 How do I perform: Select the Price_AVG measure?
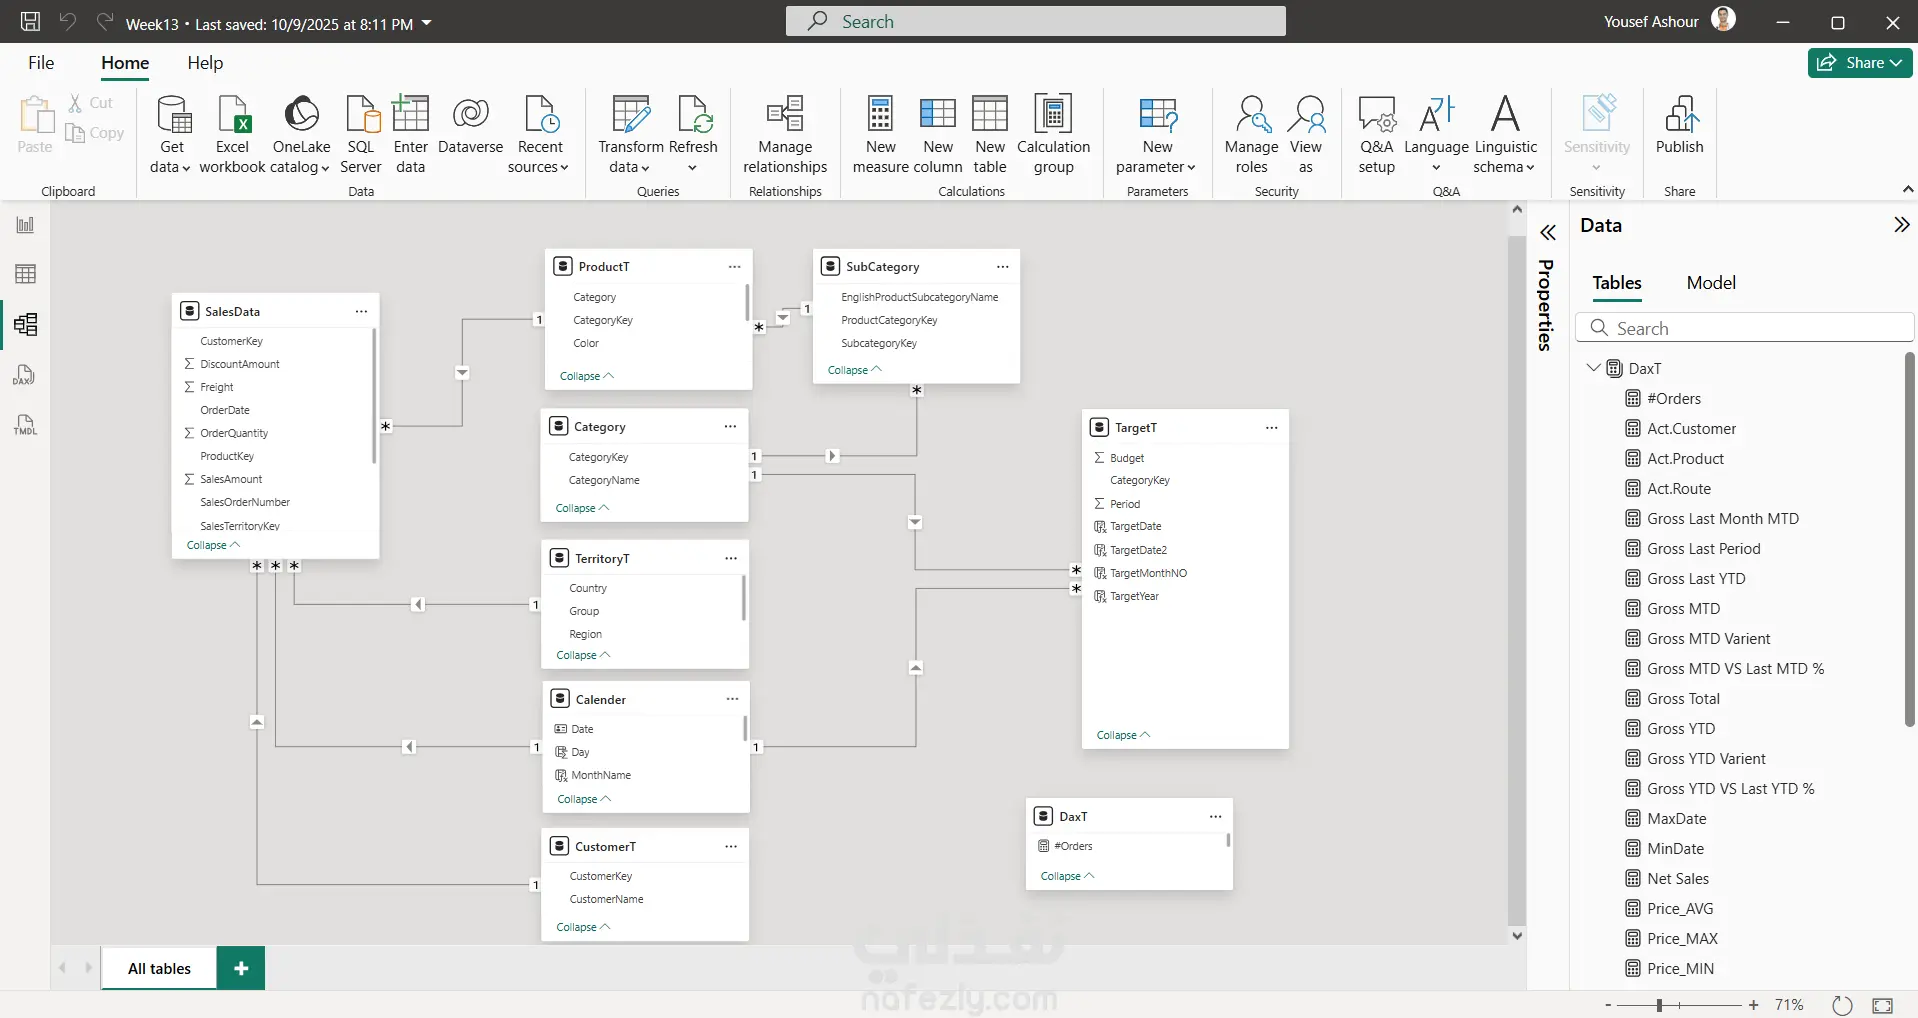point(1680,908)
